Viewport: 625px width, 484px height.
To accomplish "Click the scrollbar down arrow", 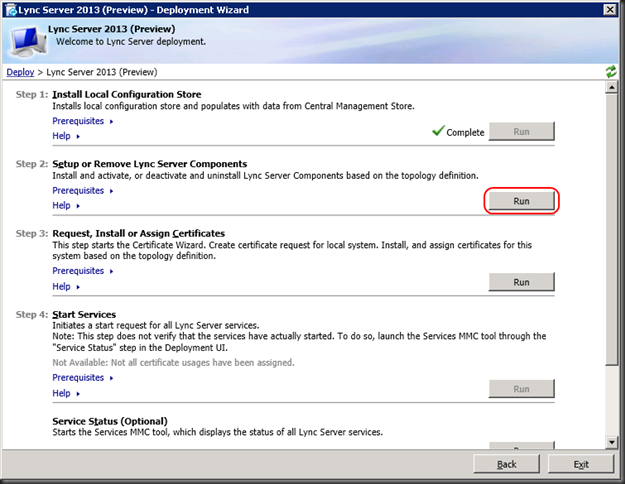I will [x=611, y=442].
